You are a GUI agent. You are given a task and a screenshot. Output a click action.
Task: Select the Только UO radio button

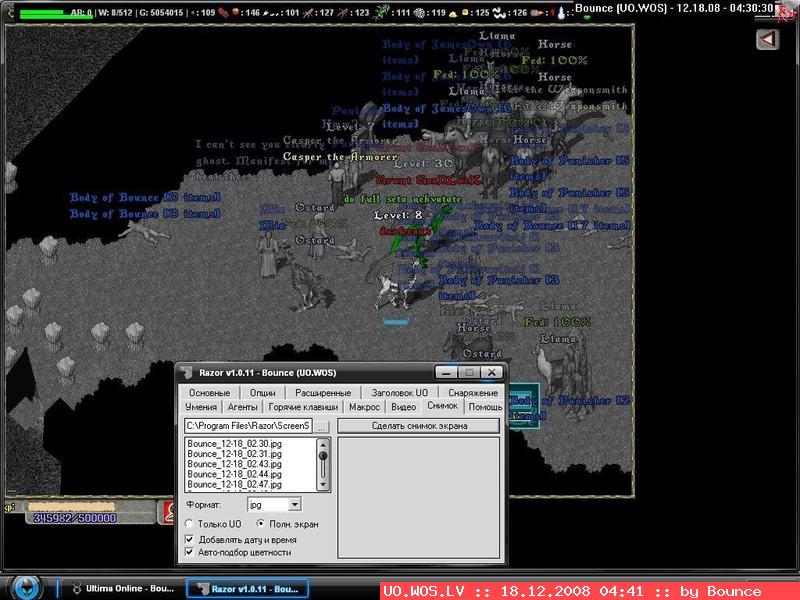189,524
